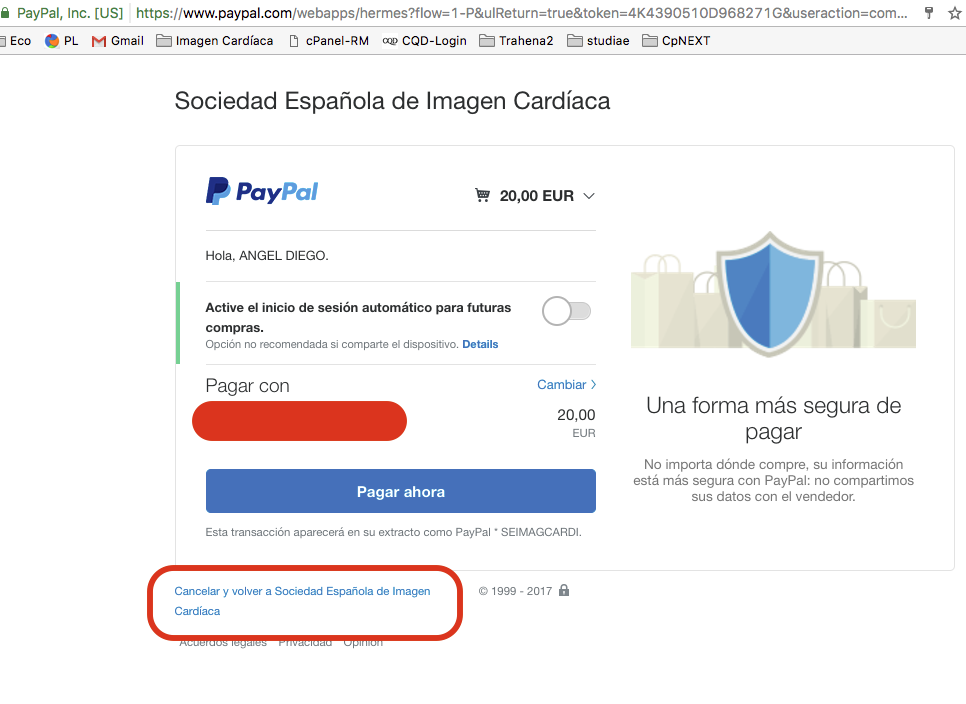Click the secure padlock icon in URL bar
Image resolution: width=966 pixels, height=704 pixels.
point(5,13)
